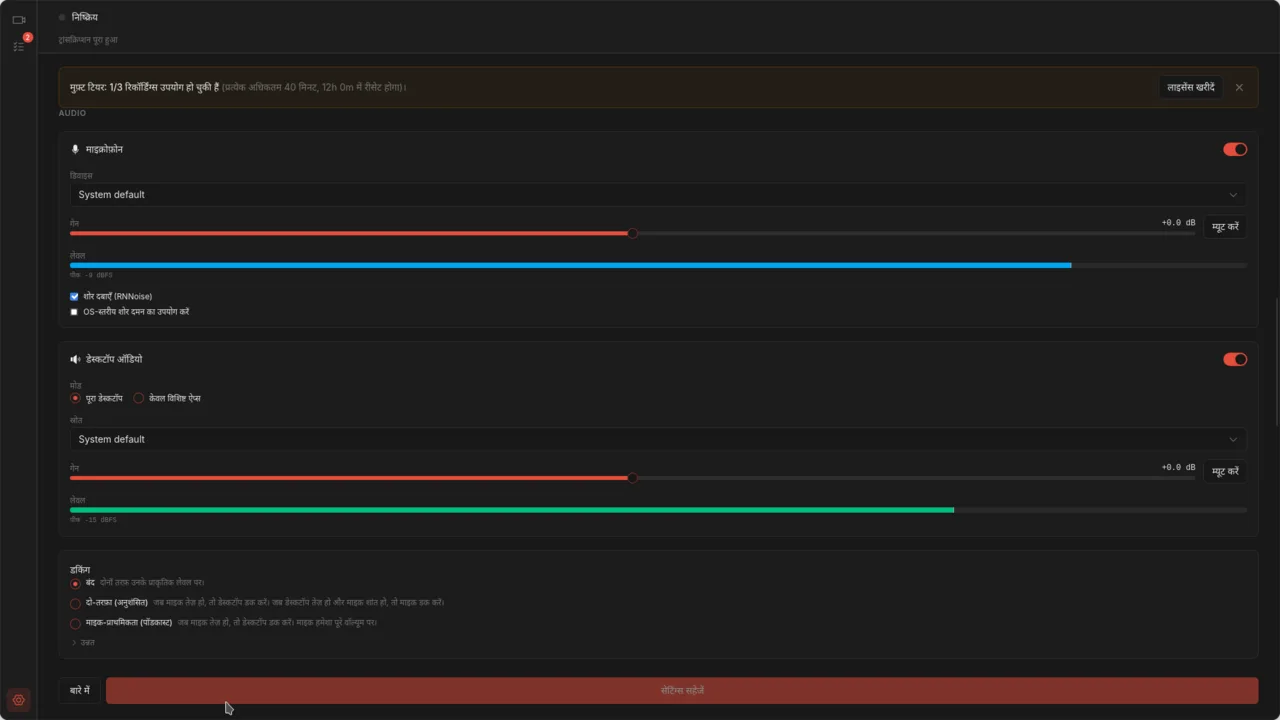Image resolution: width=1280 pixels, height=720 pixels.
Task: Click the vertical scrollbar on the right
Action: [x=1276, y=360]
